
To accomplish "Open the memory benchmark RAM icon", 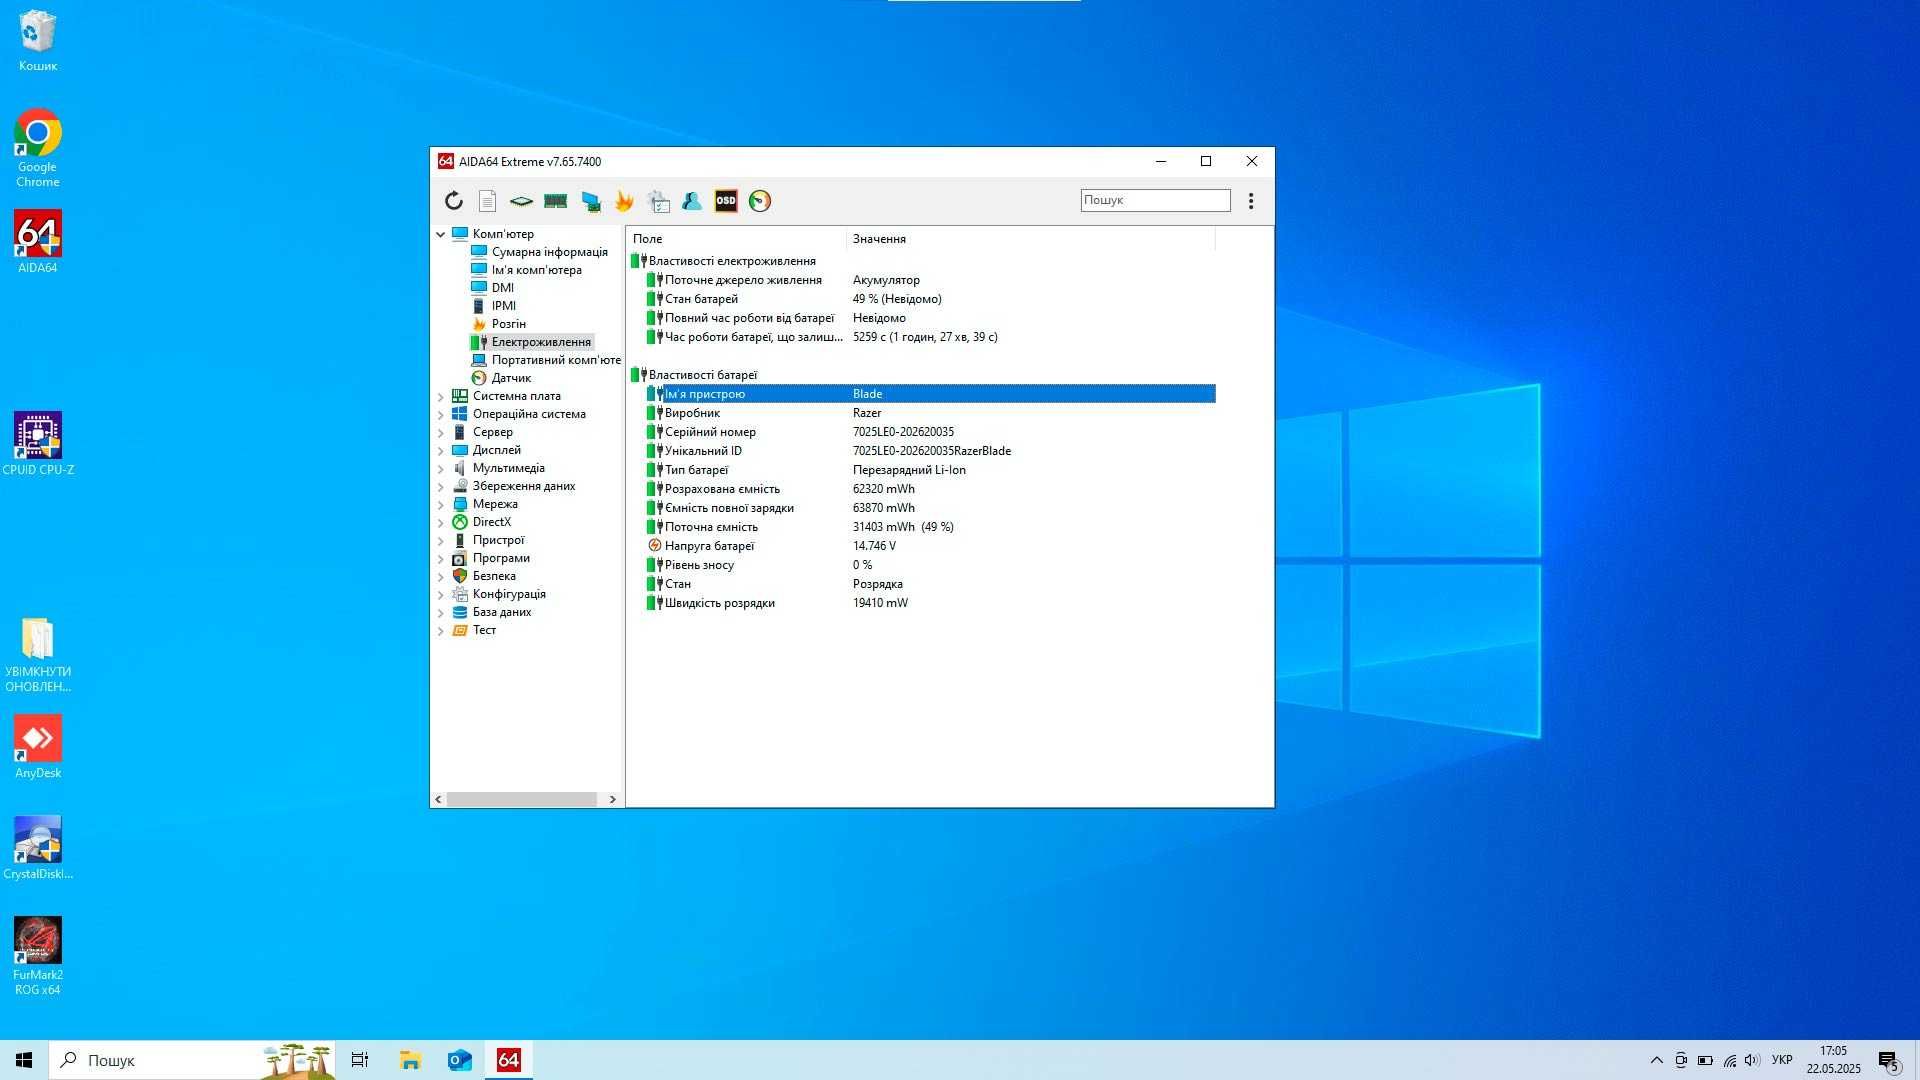I will click(555, 201).
